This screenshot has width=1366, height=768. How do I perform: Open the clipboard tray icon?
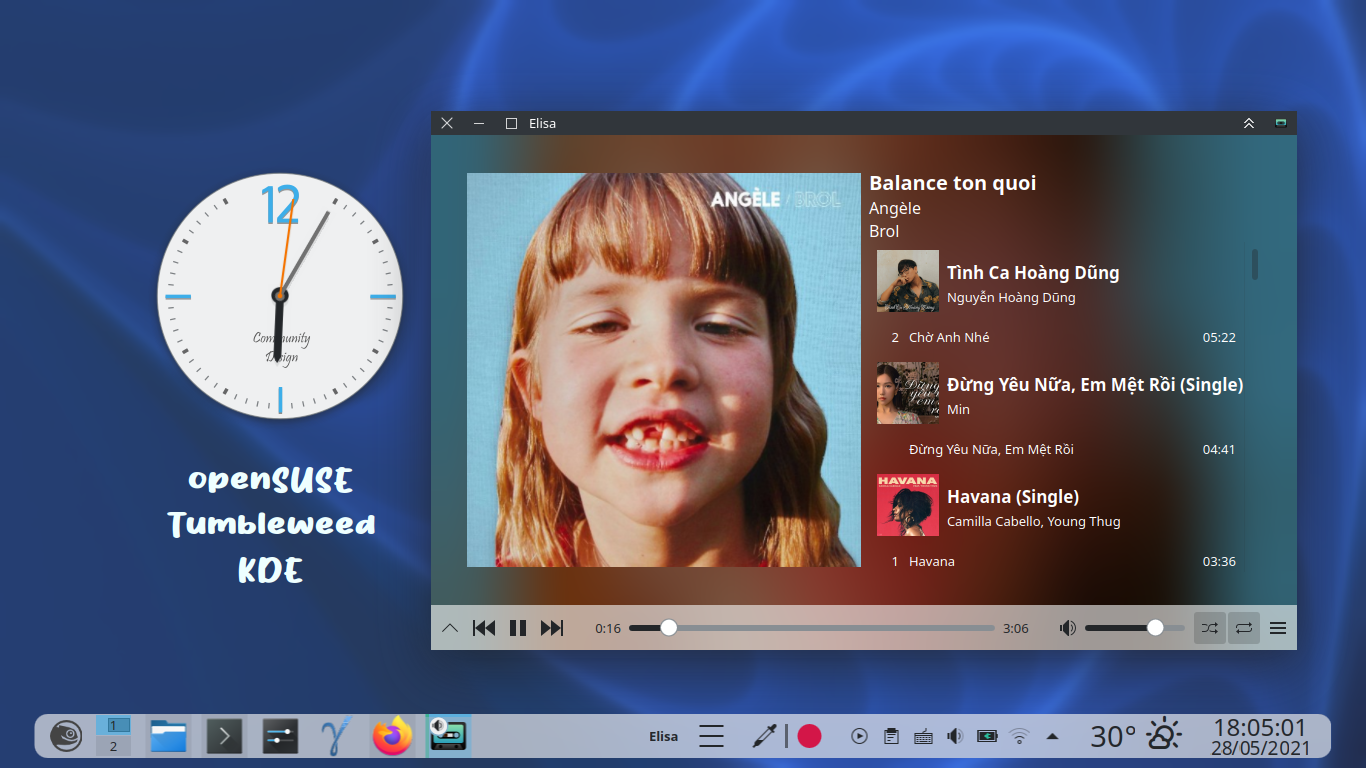891,737
